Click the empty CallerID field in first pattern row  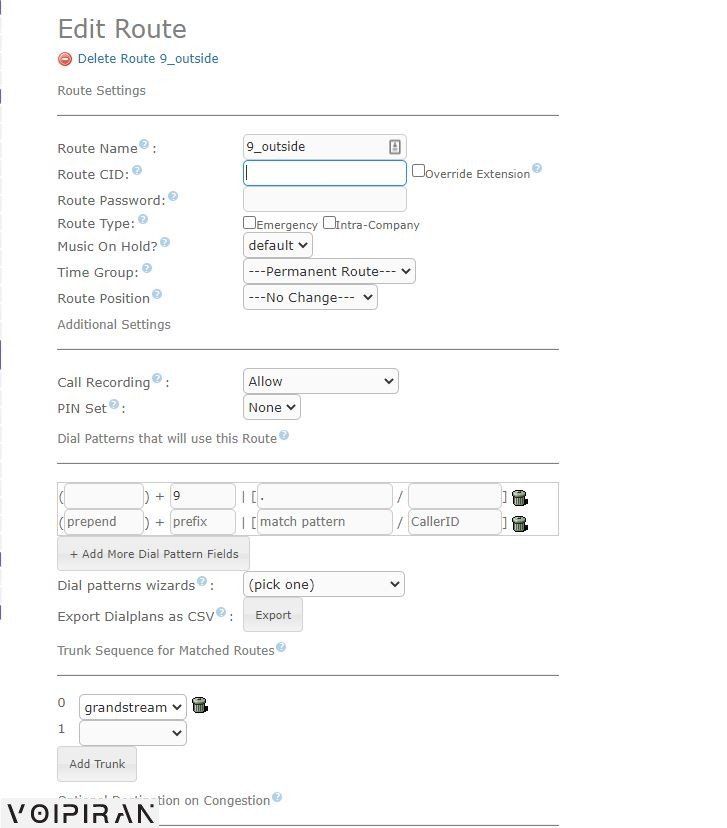(455, 496)
